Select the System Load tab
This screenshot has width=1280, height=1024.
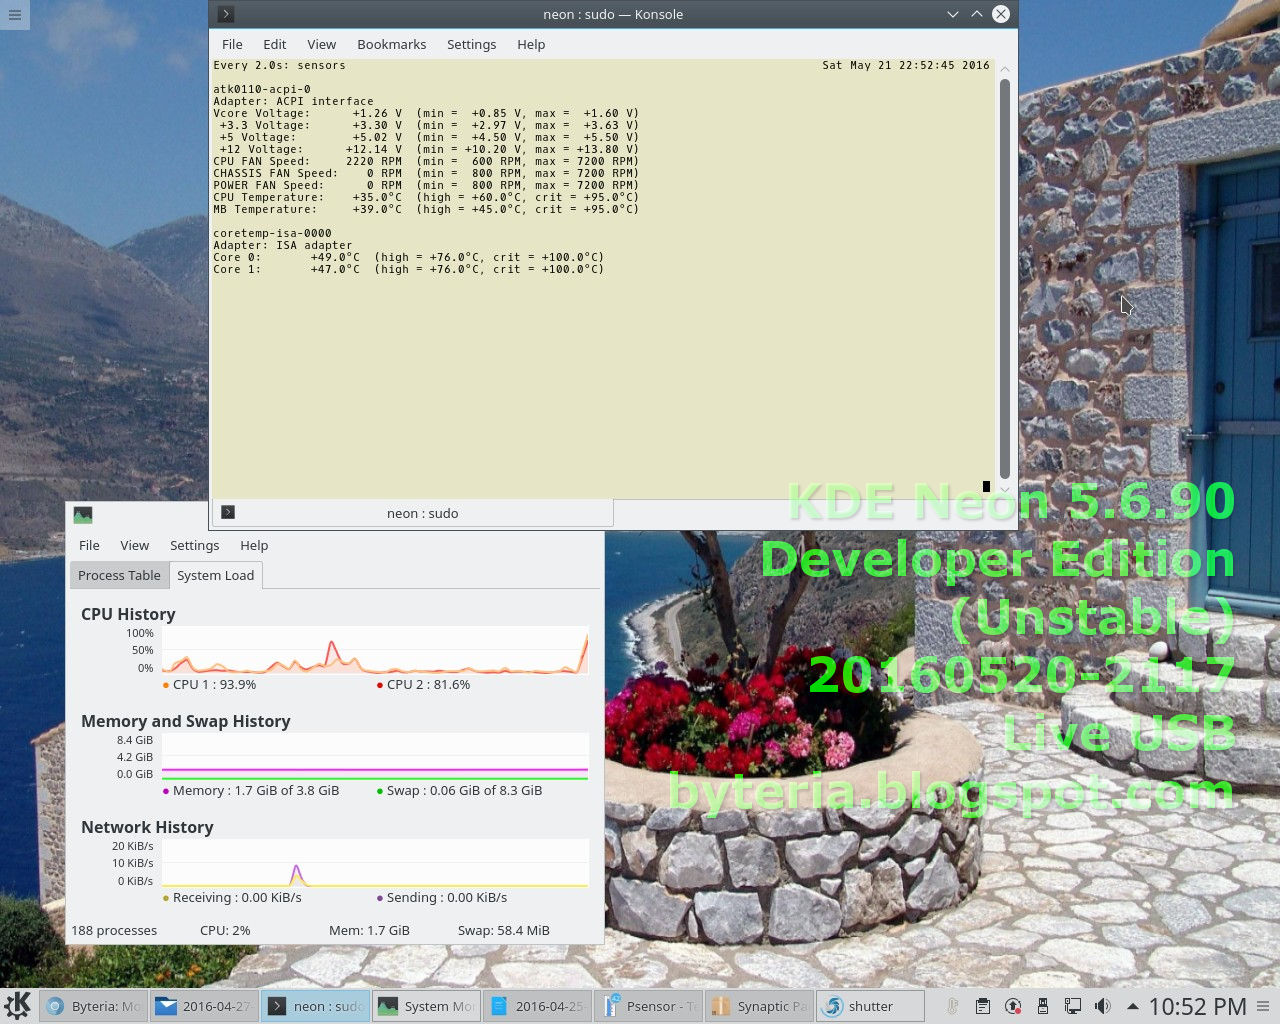[215, 575]
